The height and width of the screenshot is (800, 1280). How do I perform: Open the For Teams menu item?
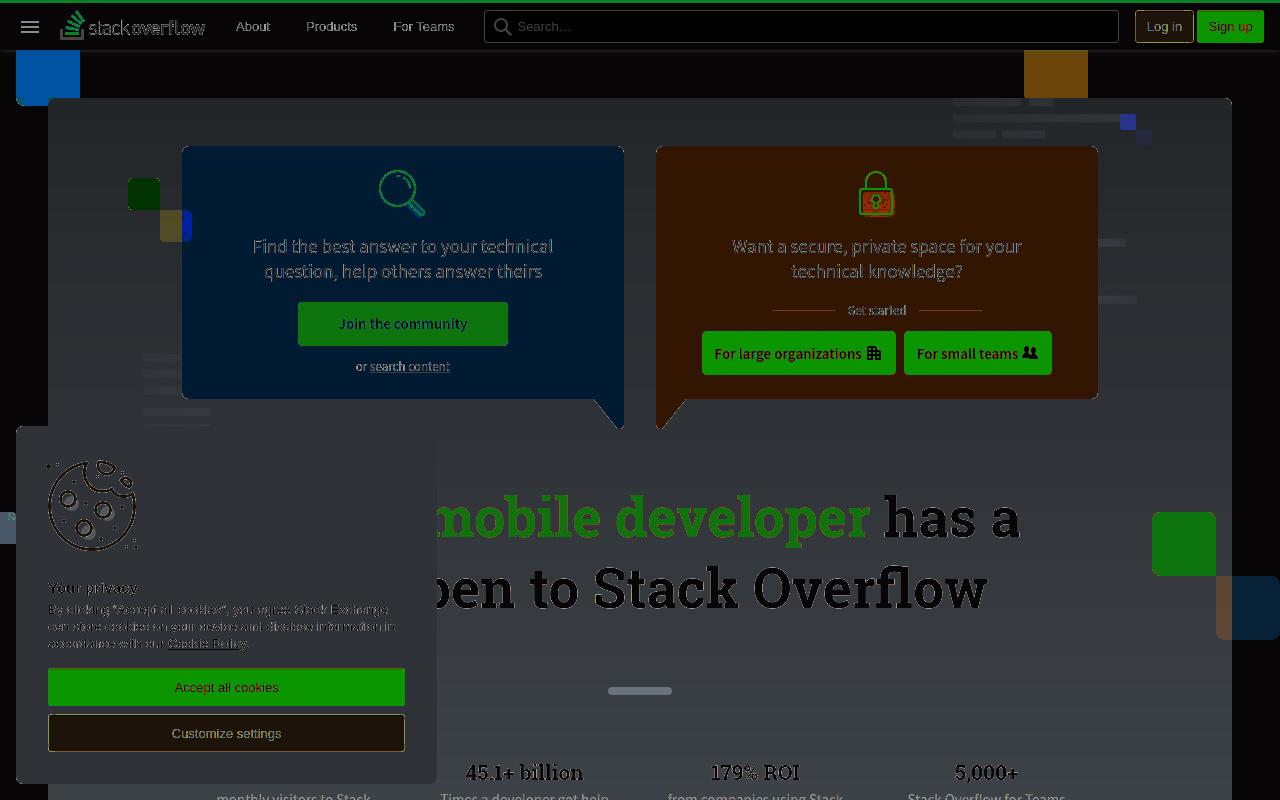424,27
